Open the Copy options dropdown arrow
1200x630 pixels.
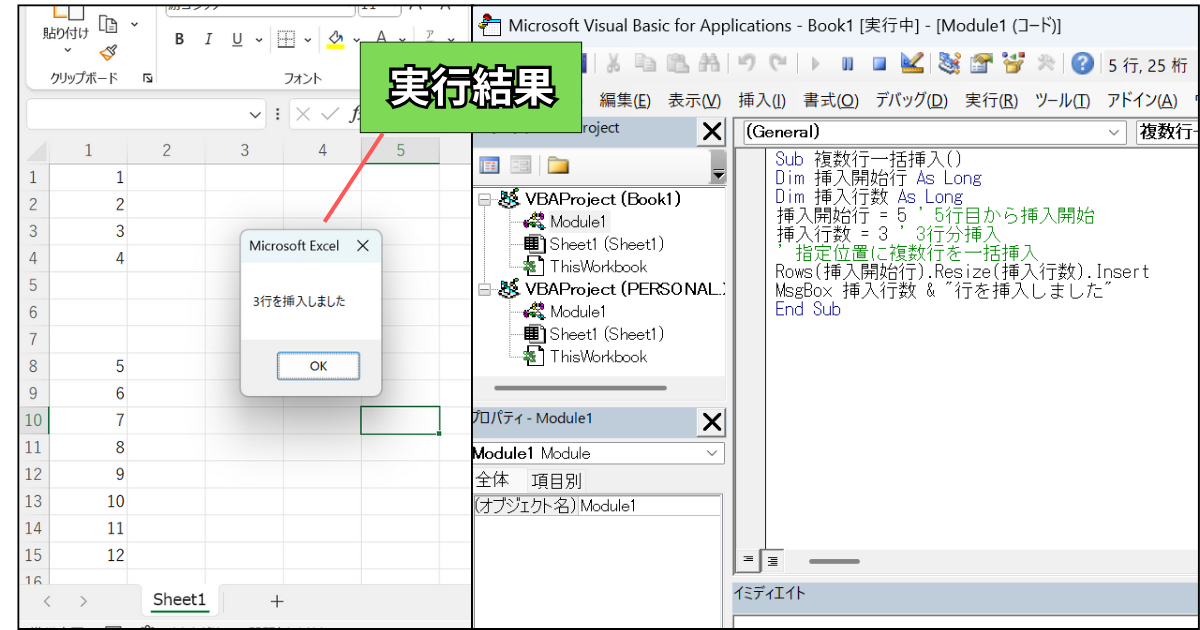[x=134, y=23]
